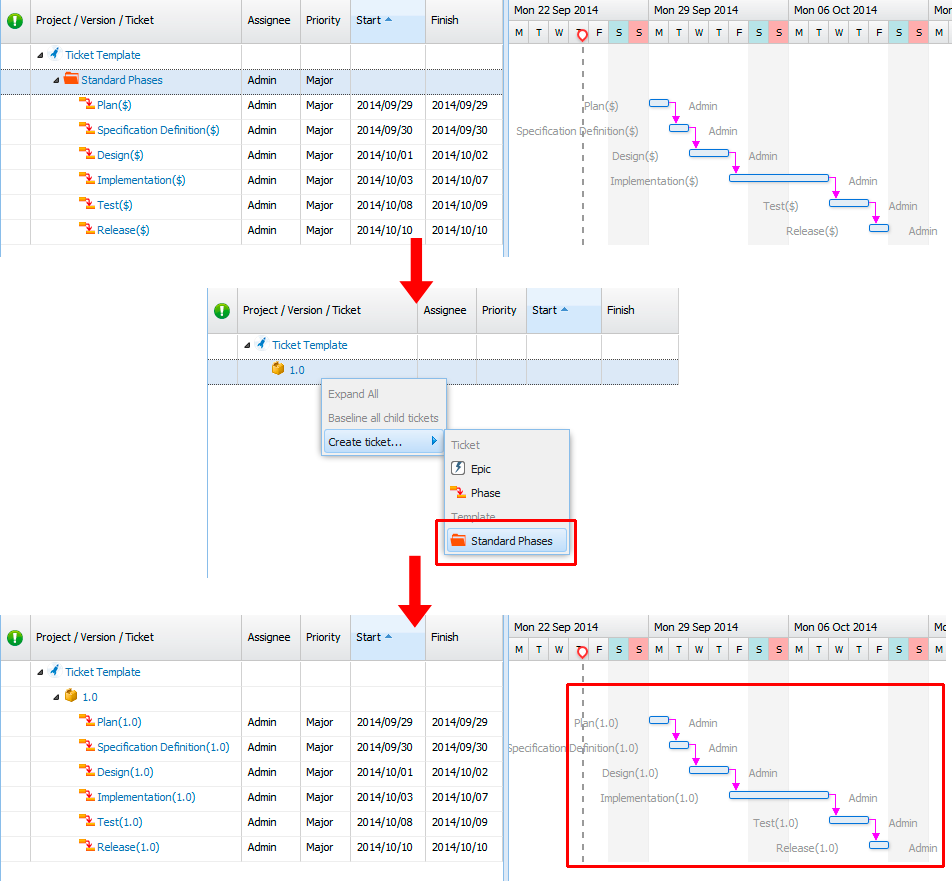The height and width of the screenshot is (881, 952).
Task: Open the Specification Definition($) ticket link
Action: pyautogui.click(x=158, y=130)
